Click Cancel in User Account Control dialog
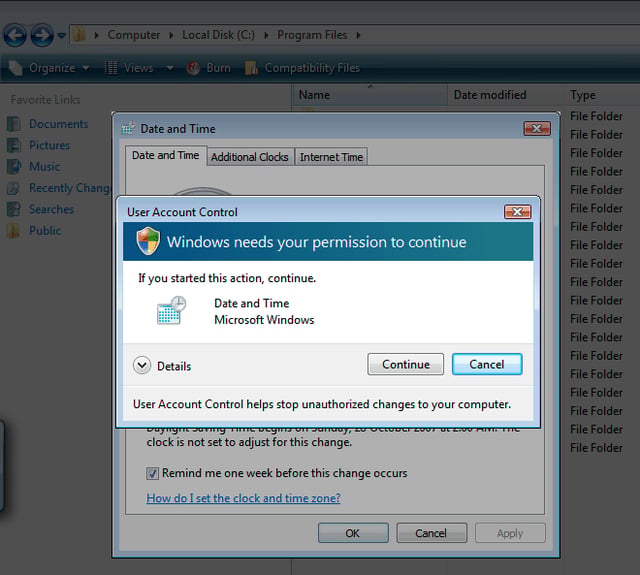640x575 pixels. (487, 364)
